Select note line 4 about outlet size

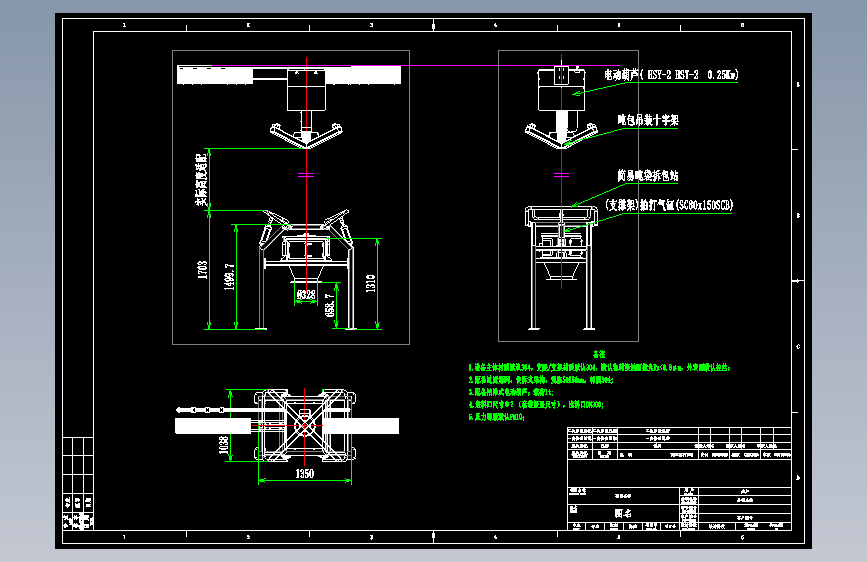[536, 405]
